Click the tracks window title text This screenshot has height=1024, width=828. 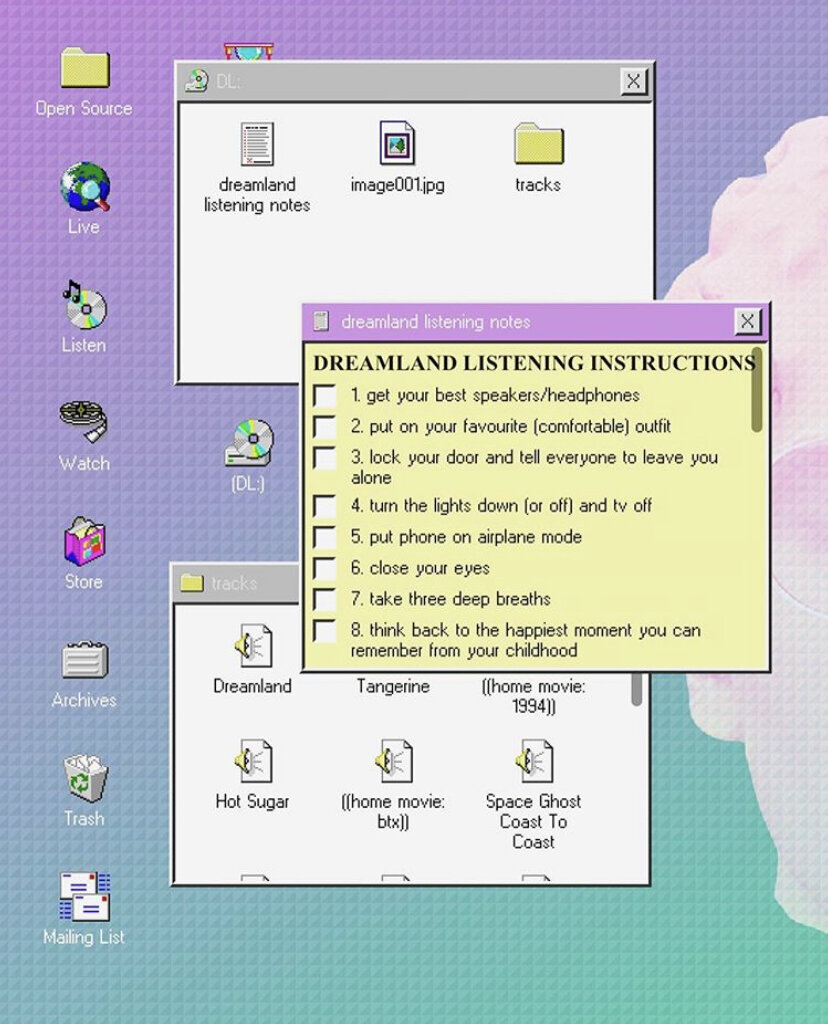pos(234,583)
